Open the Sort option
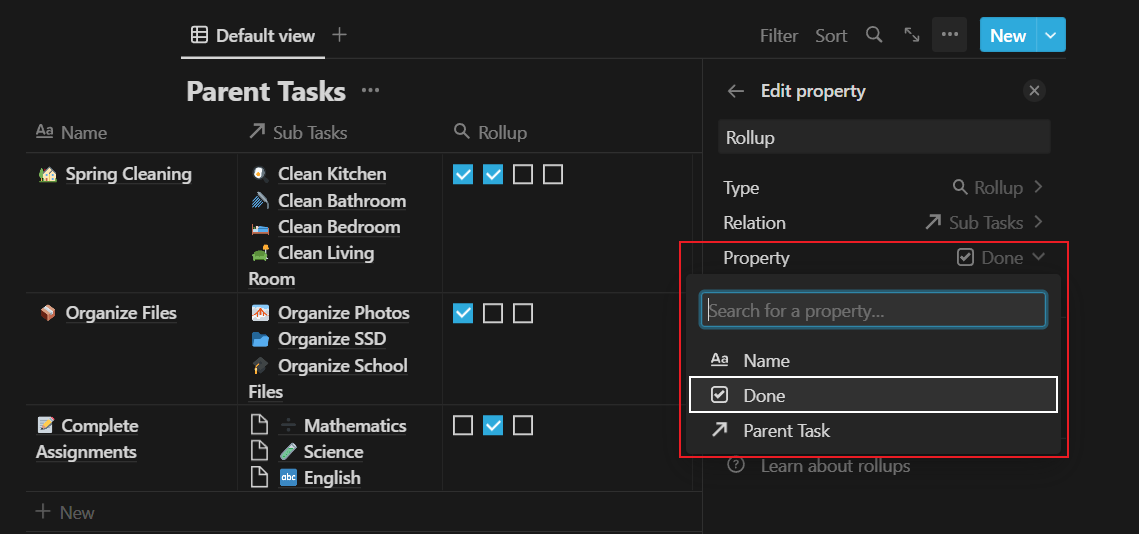This screenshot has width=1139, height=534. [831, 36]
